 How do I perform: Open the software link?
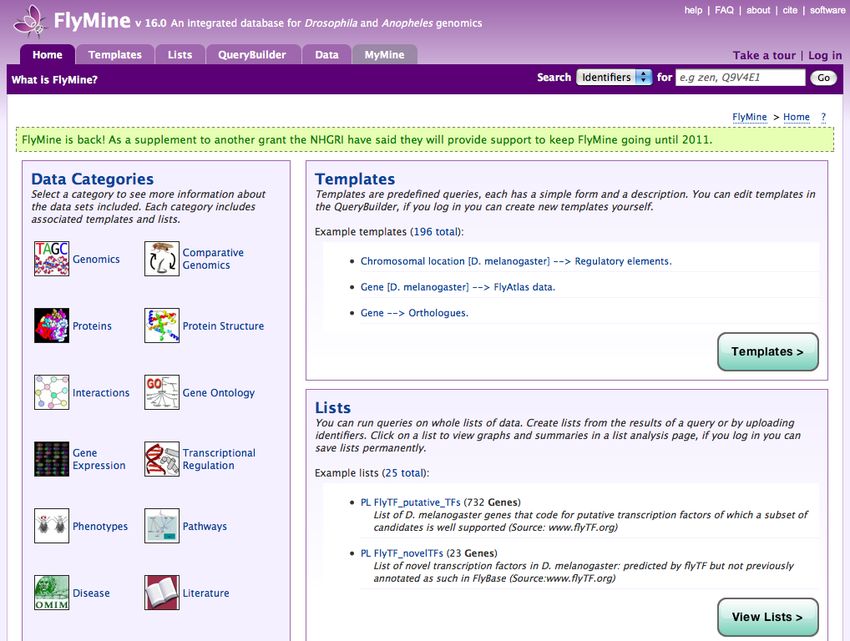point(827,10)
